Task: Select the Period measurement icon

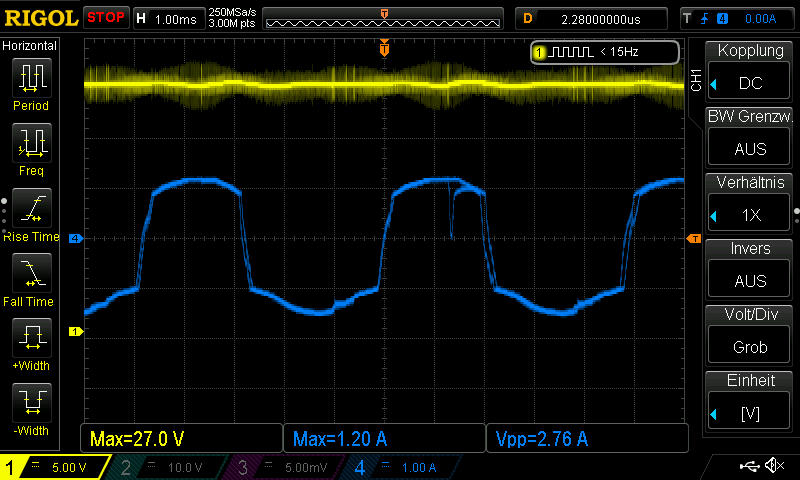Action: 32,78
